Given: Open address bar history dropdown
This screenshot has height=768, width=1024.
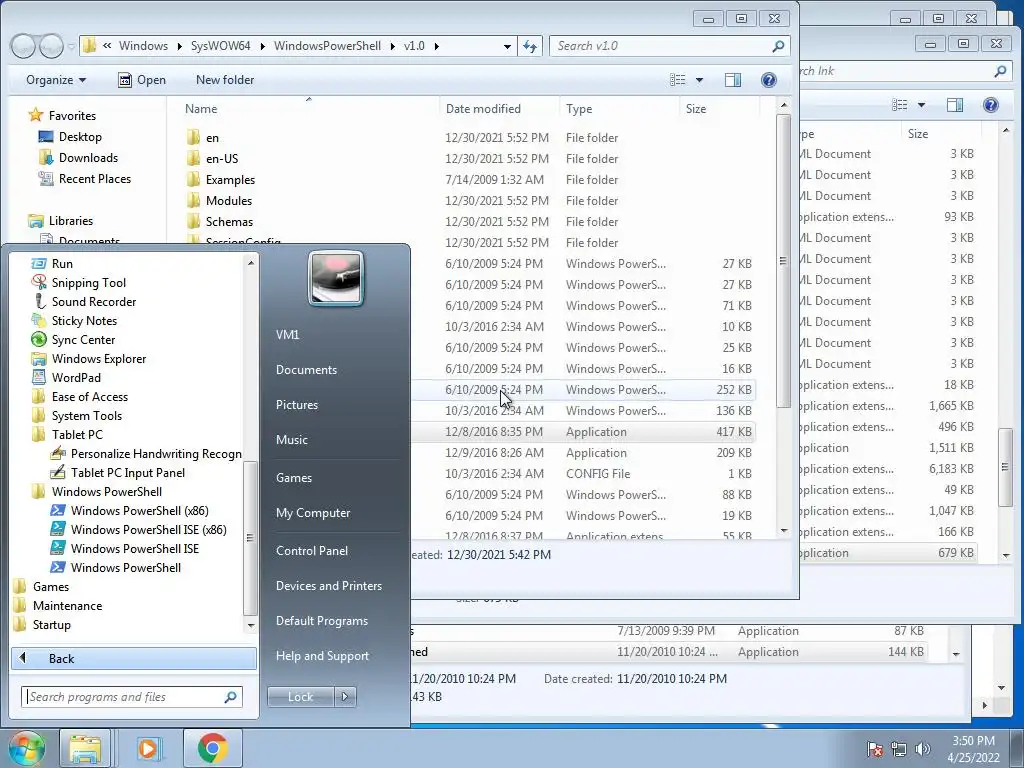Looking at the screenshot, I should click(507, 46).
